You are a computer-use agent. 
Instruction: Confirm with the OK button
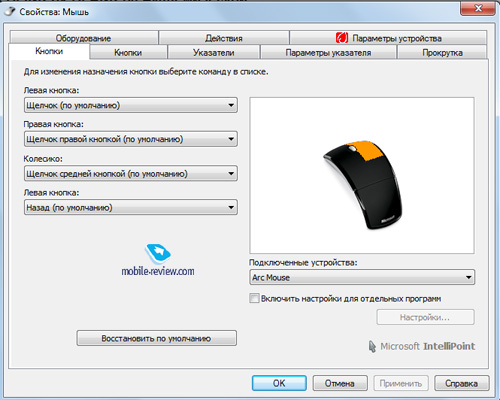pos(279,383)
